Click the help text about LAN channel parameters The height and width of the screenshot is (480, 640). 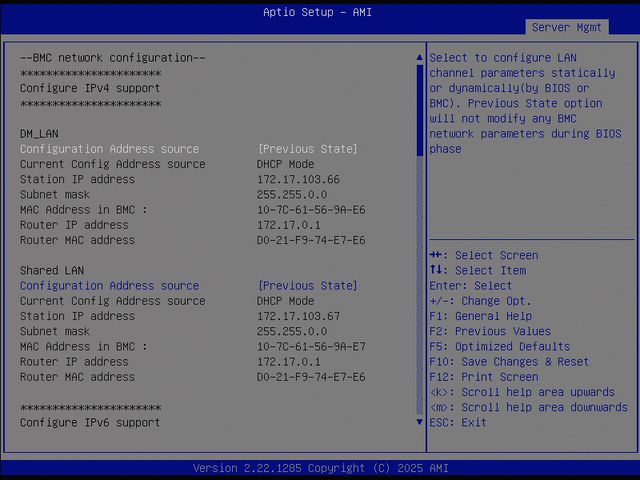[x=525, y=103]
